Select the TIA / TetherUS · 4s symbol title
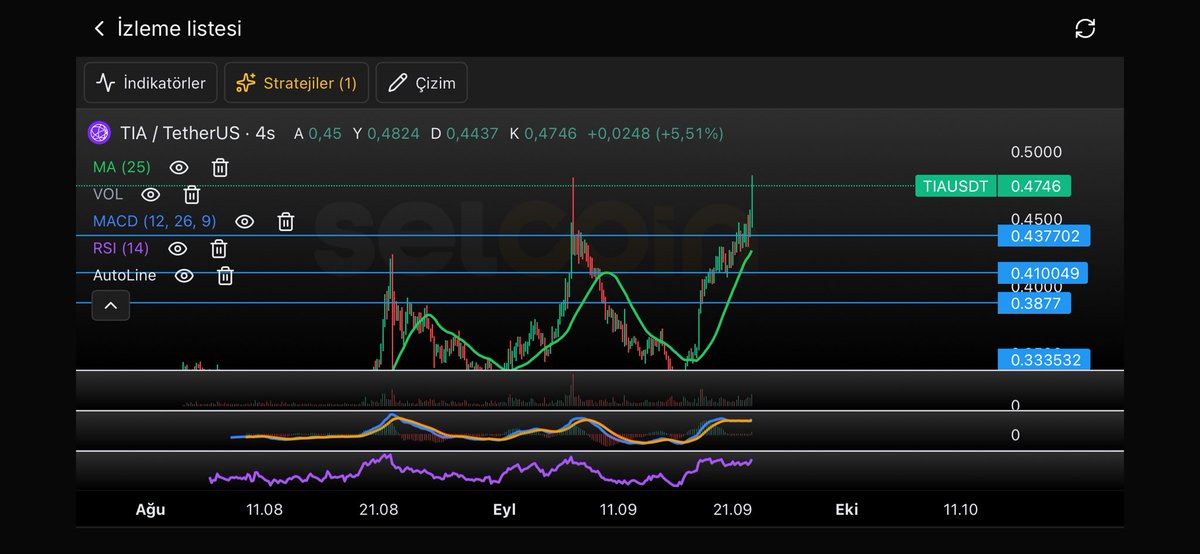The image size is (1200, 554). tap(197, 133)
